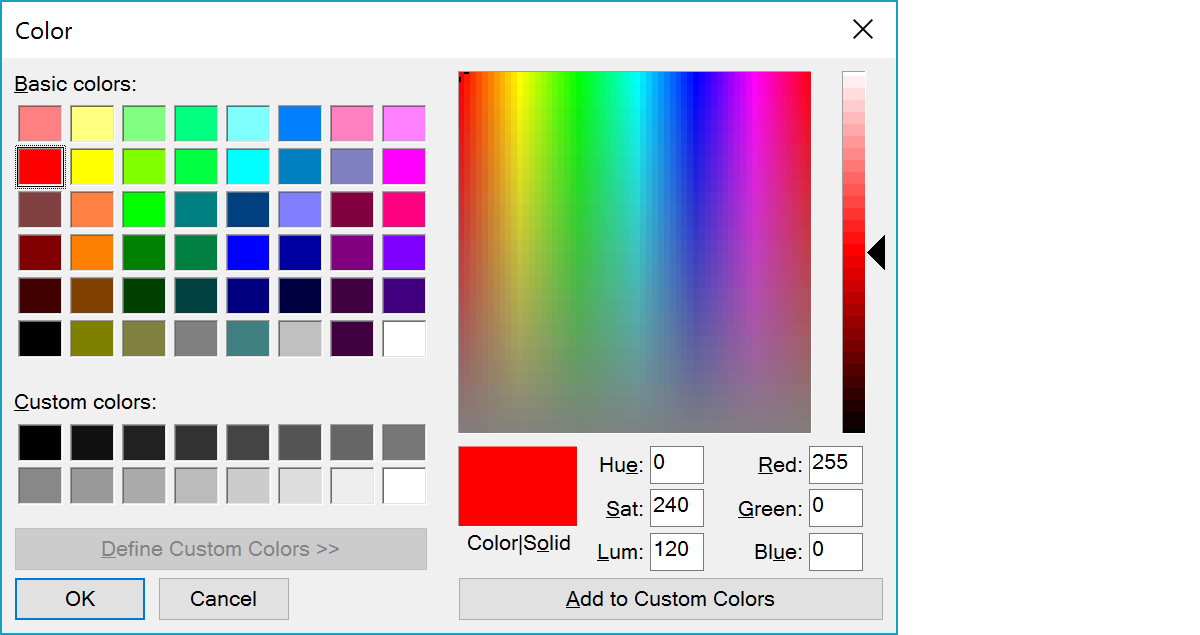The image size is (1200, 635).
Task: Focus the Sat value field
Action: (676, 508)
